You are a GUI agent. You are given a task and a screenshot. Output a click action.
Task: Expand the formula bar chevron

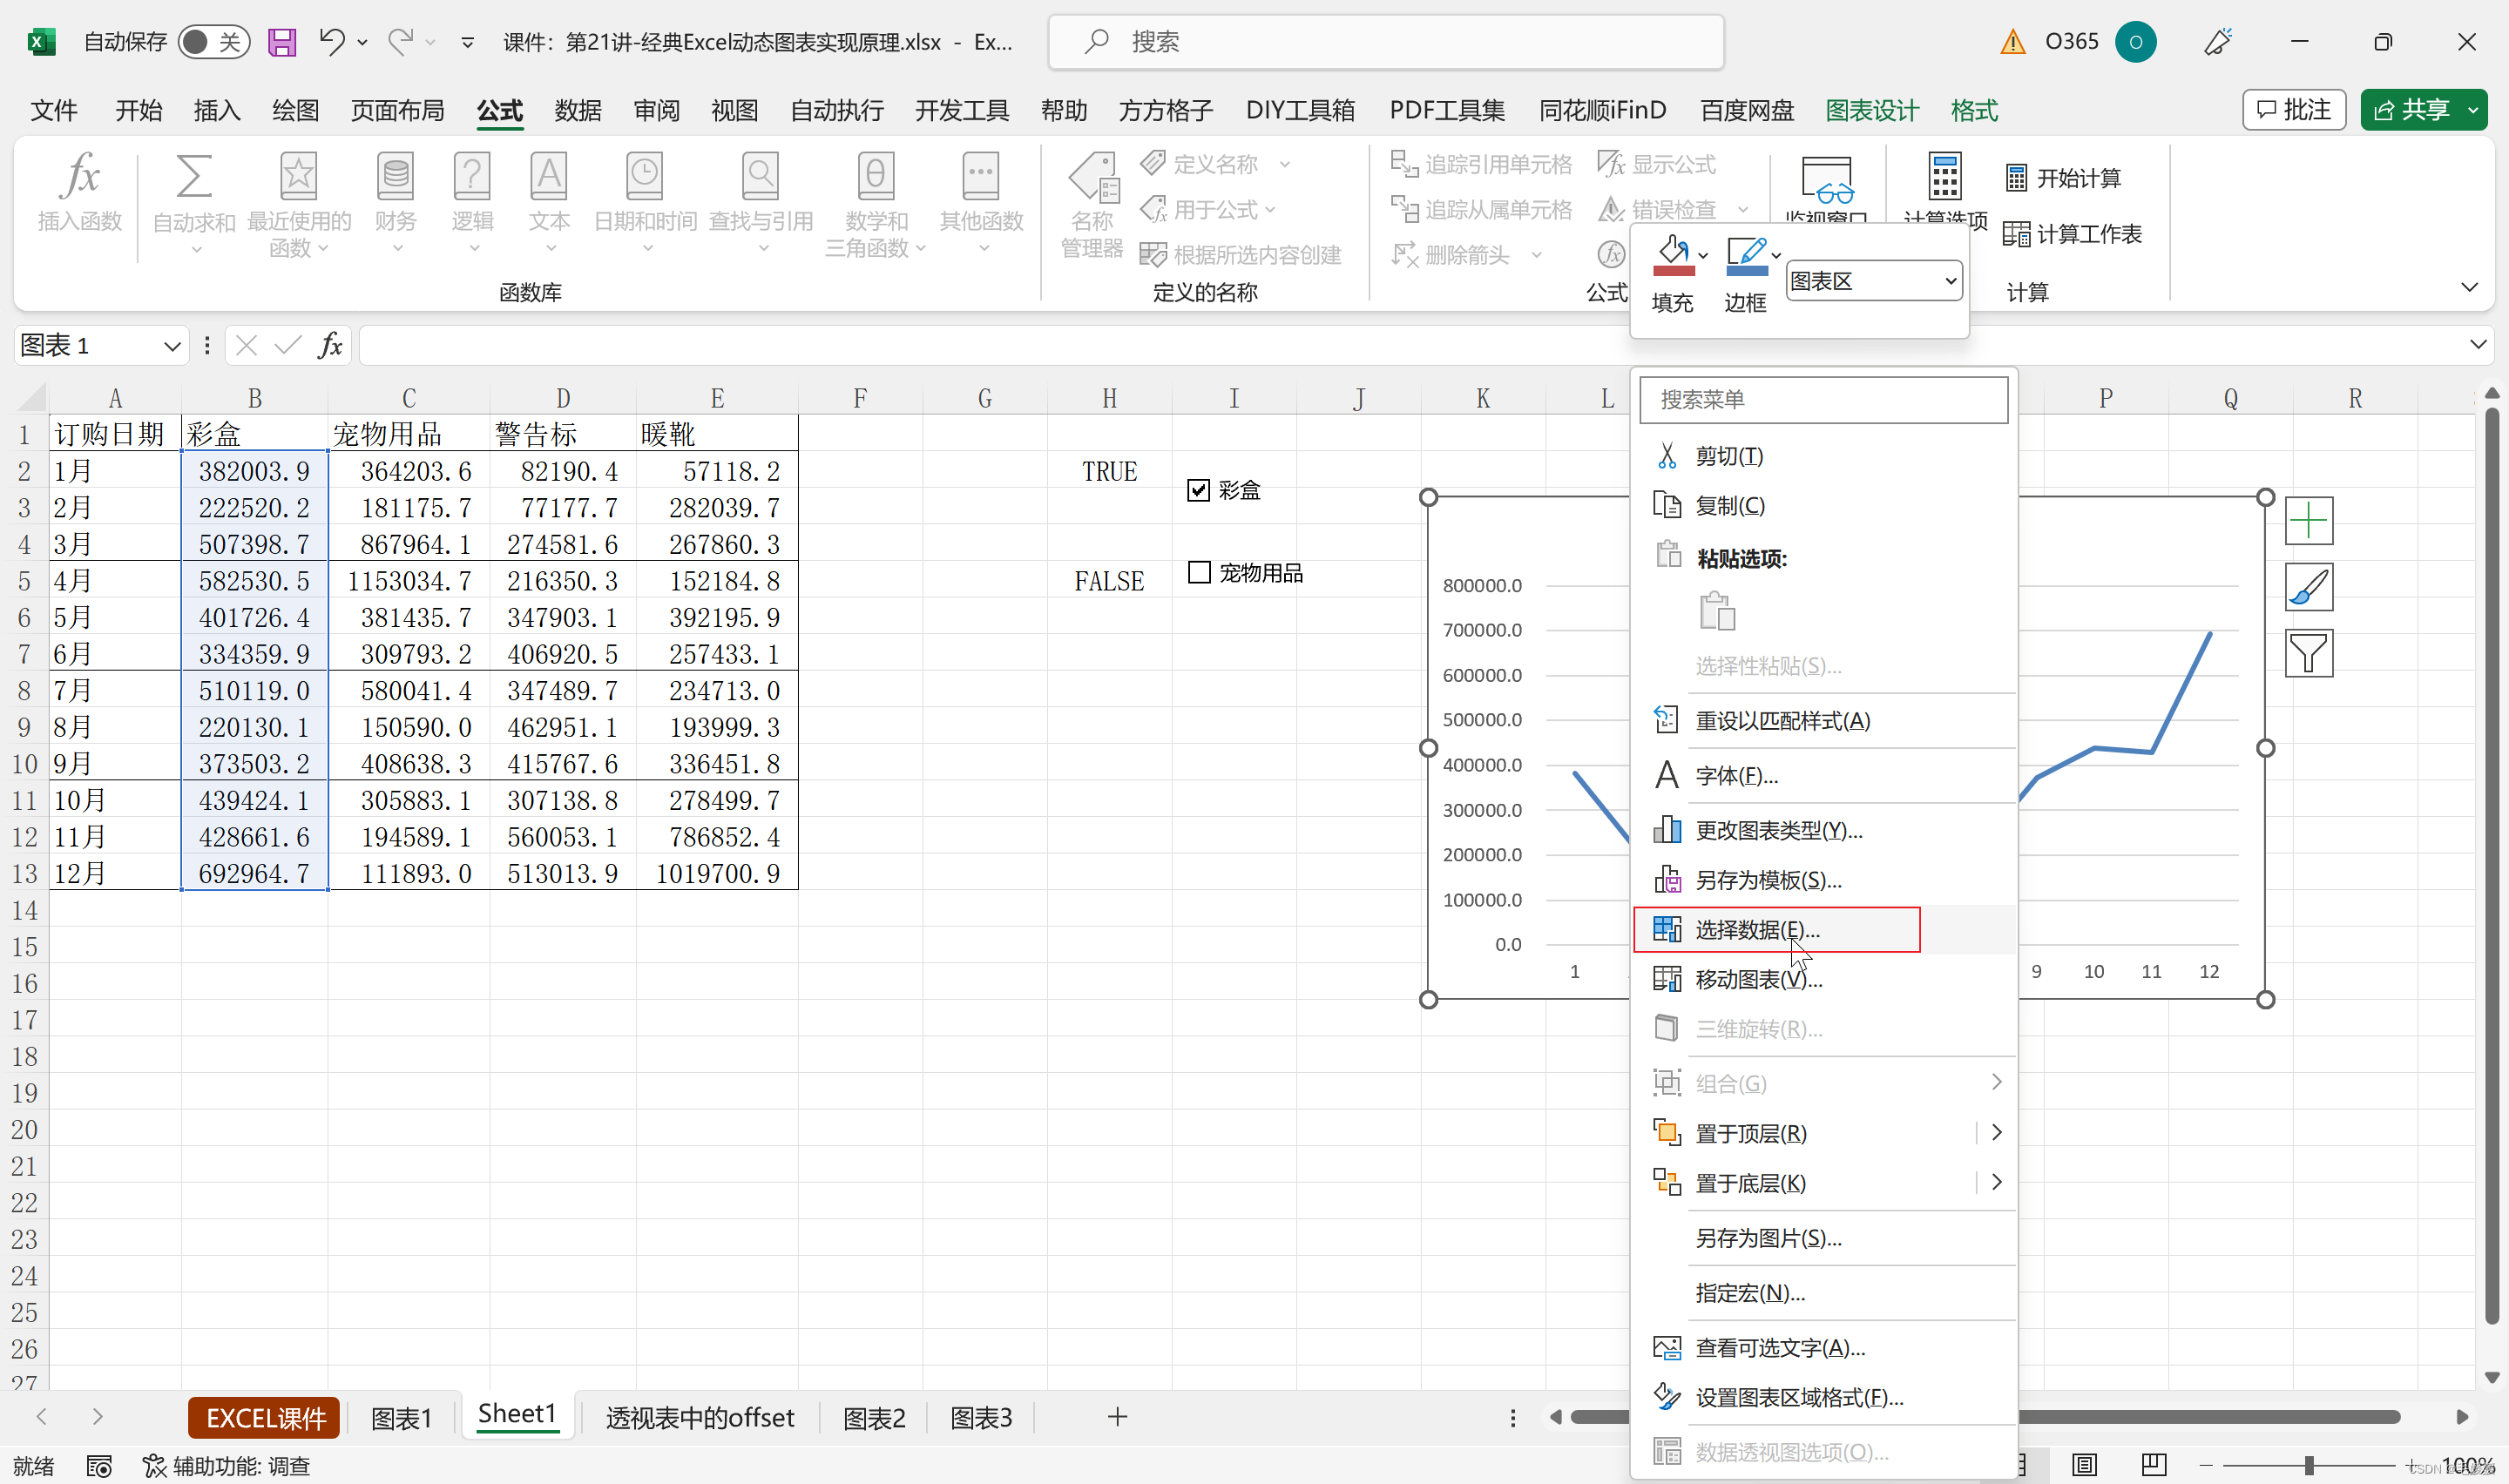(2477, 344)
